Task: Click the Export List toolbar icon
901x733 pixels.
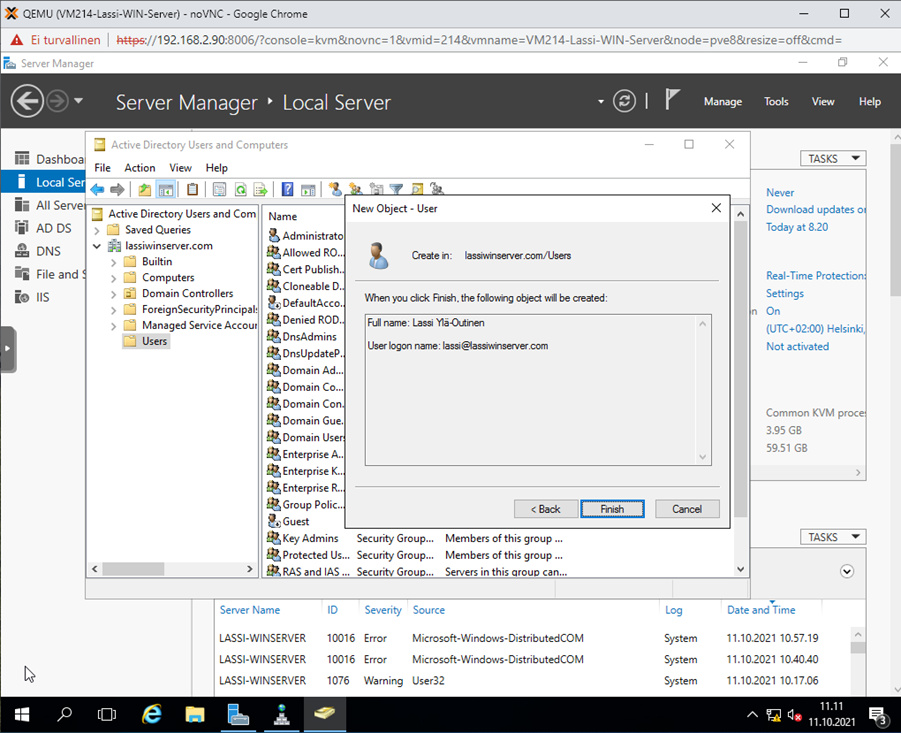Action: click(260, 189)
